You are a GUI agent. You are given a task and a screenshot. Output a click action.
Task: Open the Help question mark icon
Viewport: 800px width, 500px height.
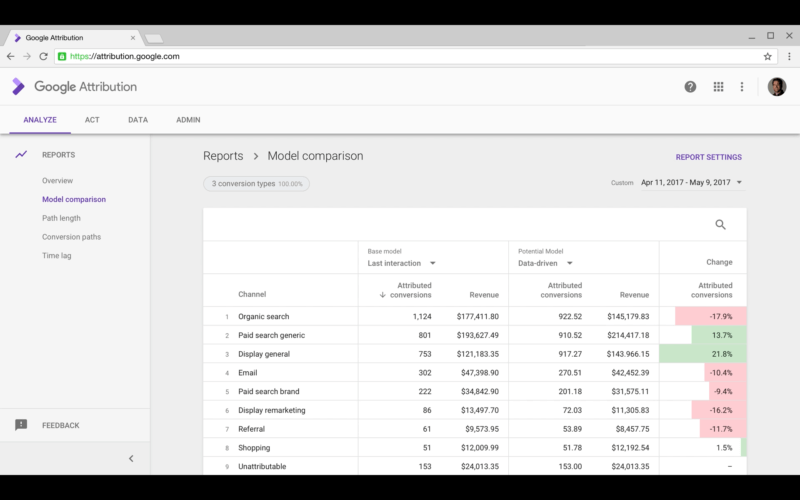pyautogui.click(x=690, y=87)
